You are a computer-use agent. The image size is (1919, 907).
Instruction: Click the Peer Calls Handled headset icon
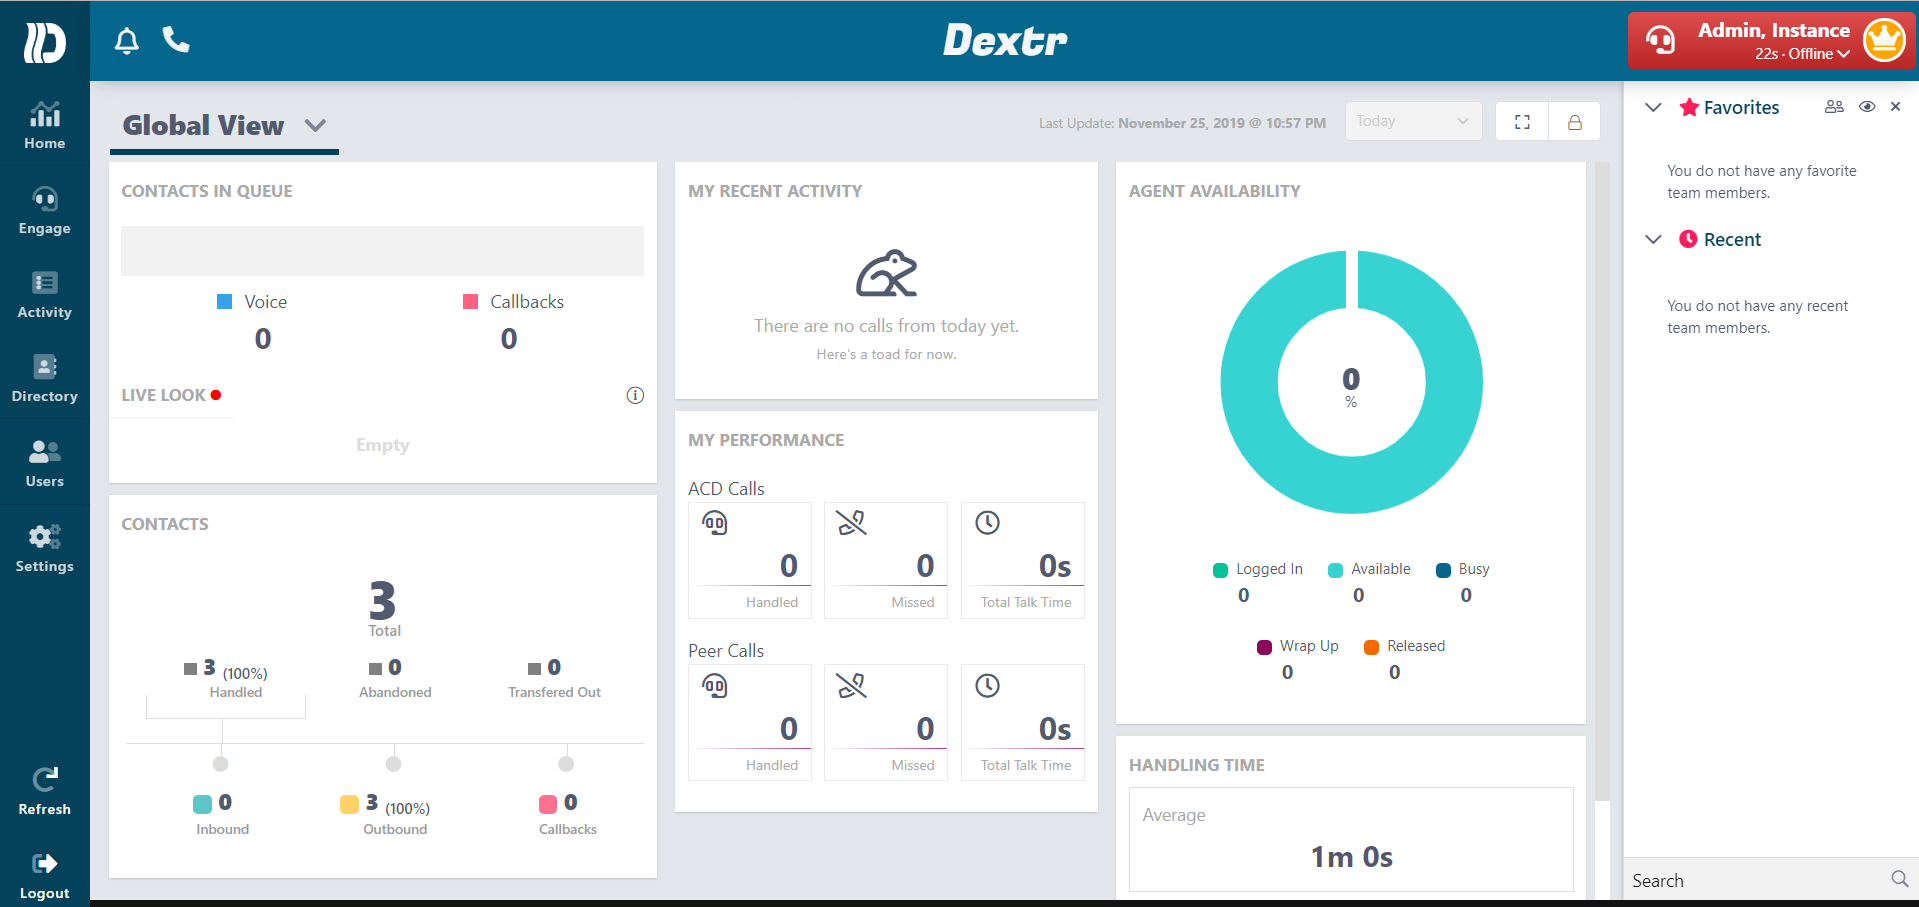pyautogui.click(x=715, y=686)
